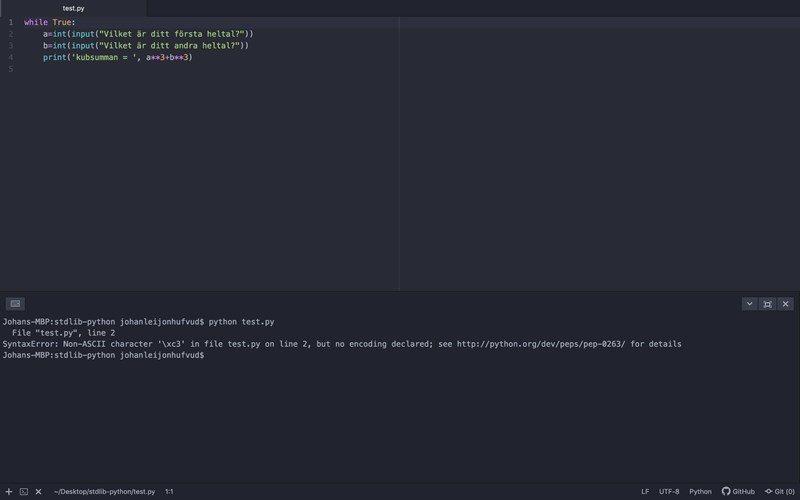This screenshot has height=500, width=800.
Task: Change the UTF-8 file encoding
Action: [669, 492]
